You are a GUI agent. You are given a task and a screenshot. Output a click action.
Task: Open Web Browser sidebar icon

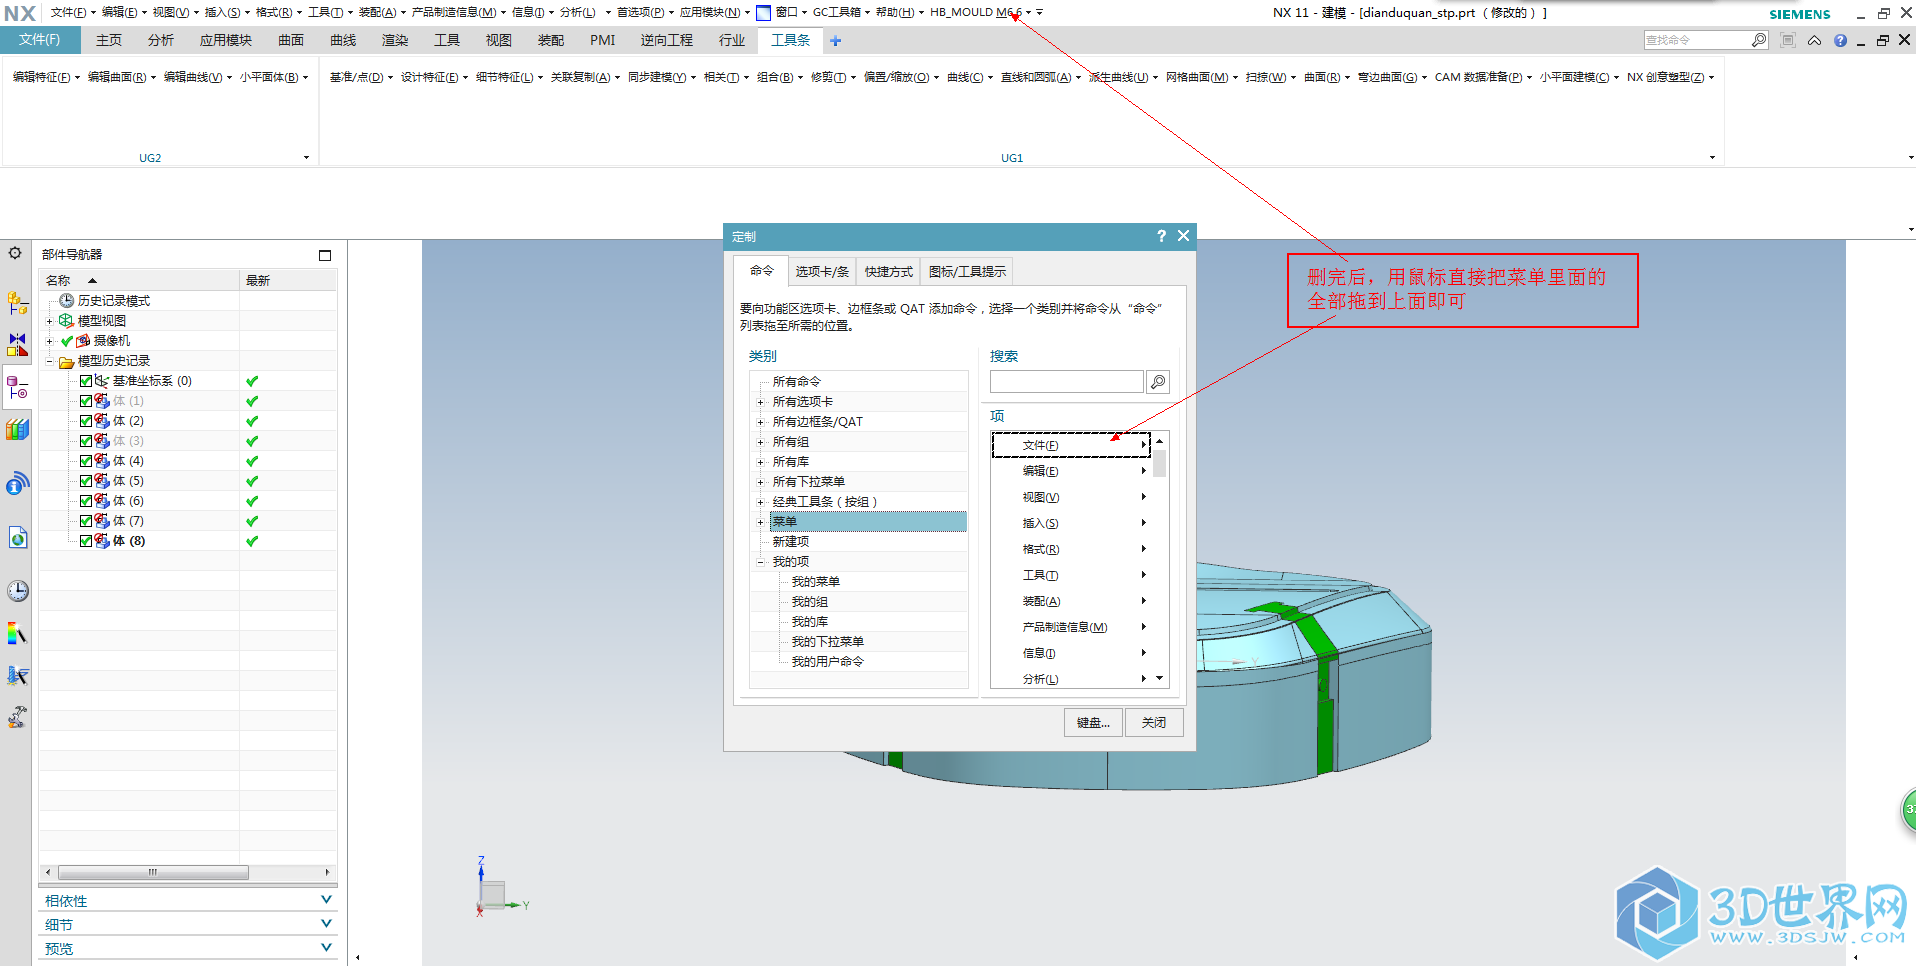point(17,538)
